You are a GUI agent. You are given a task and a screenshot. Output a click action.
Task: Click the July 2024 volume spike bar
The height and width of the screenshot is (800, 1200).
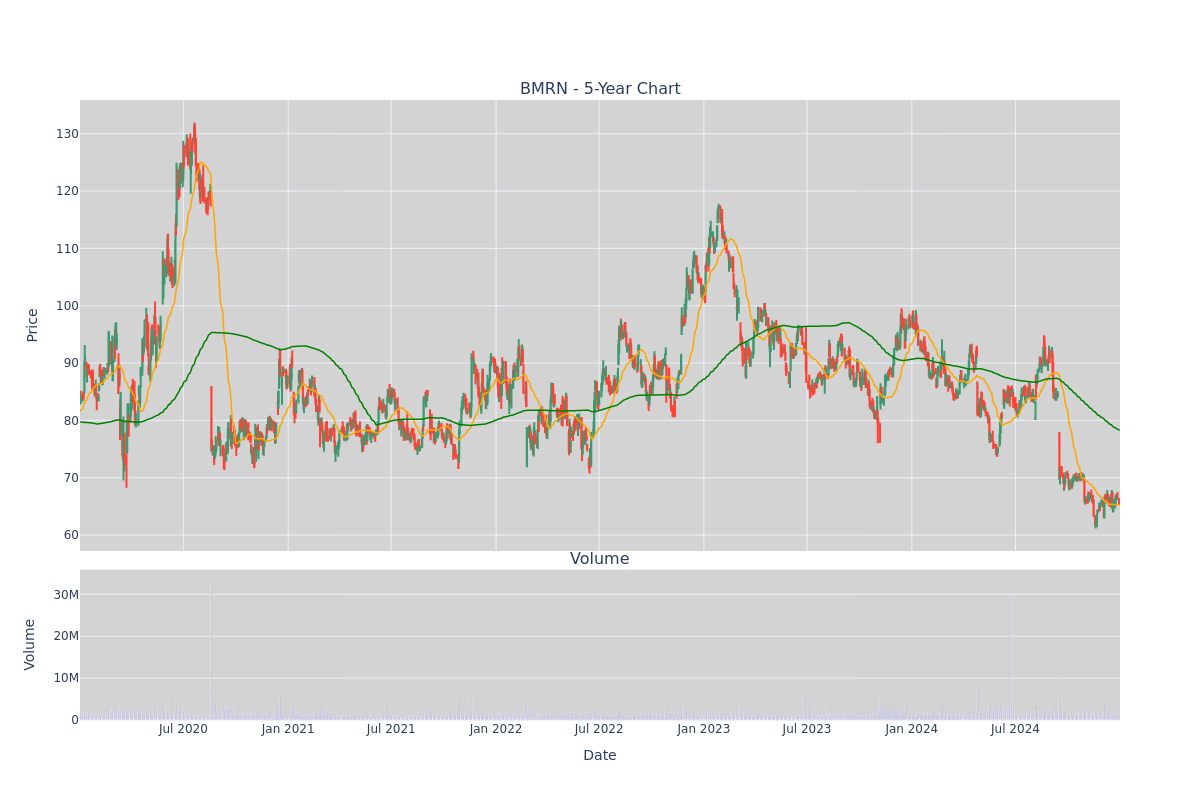point(1009,659)
